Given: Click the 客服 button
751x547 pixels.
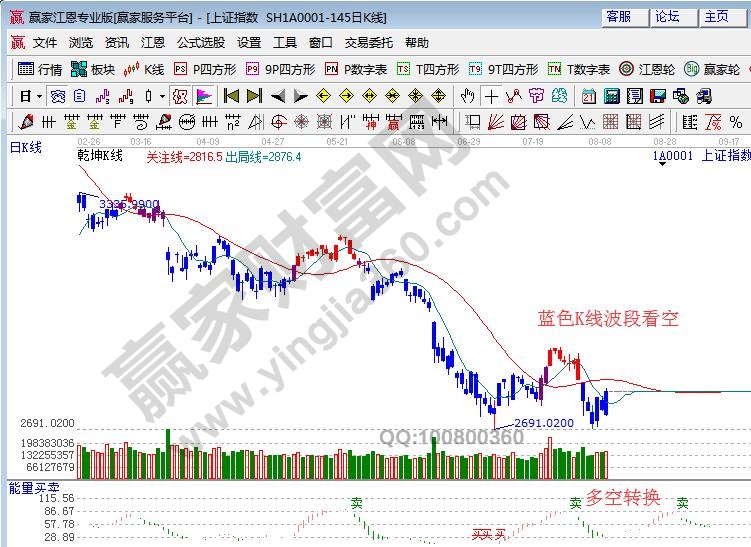Looking at the screenshot, I should [619, 17].
